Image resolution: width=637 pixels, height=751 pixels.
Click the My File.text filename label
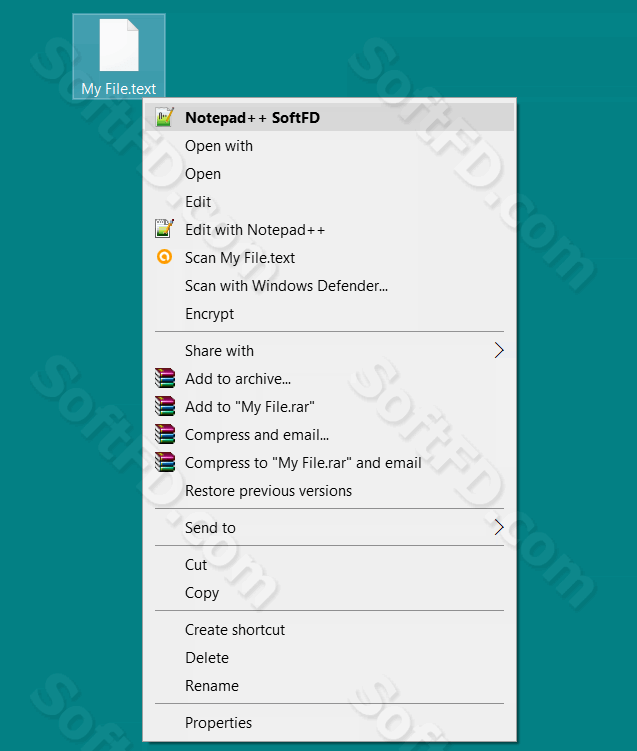coord(119,89)
